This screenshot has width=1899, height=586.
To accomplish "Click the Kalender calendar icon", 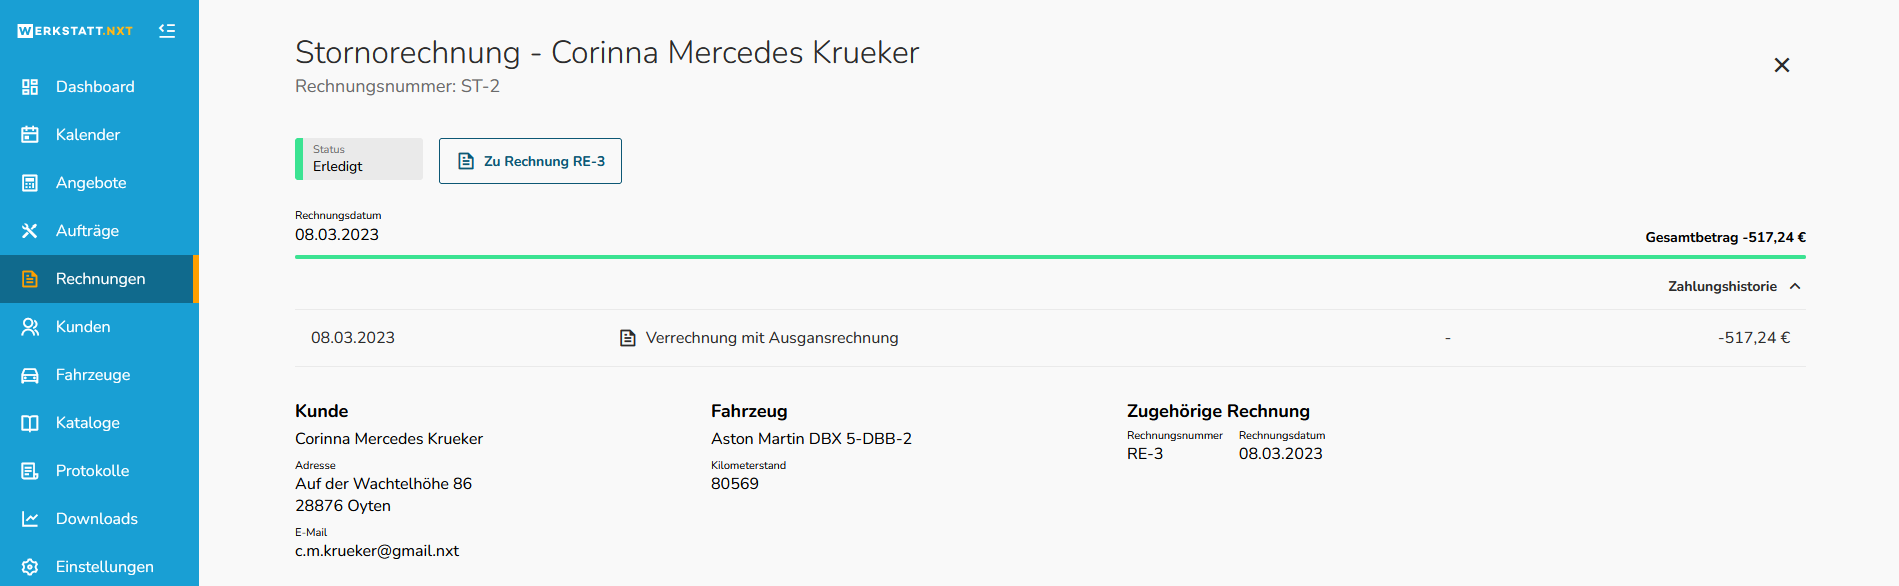I will click(30, 135).
